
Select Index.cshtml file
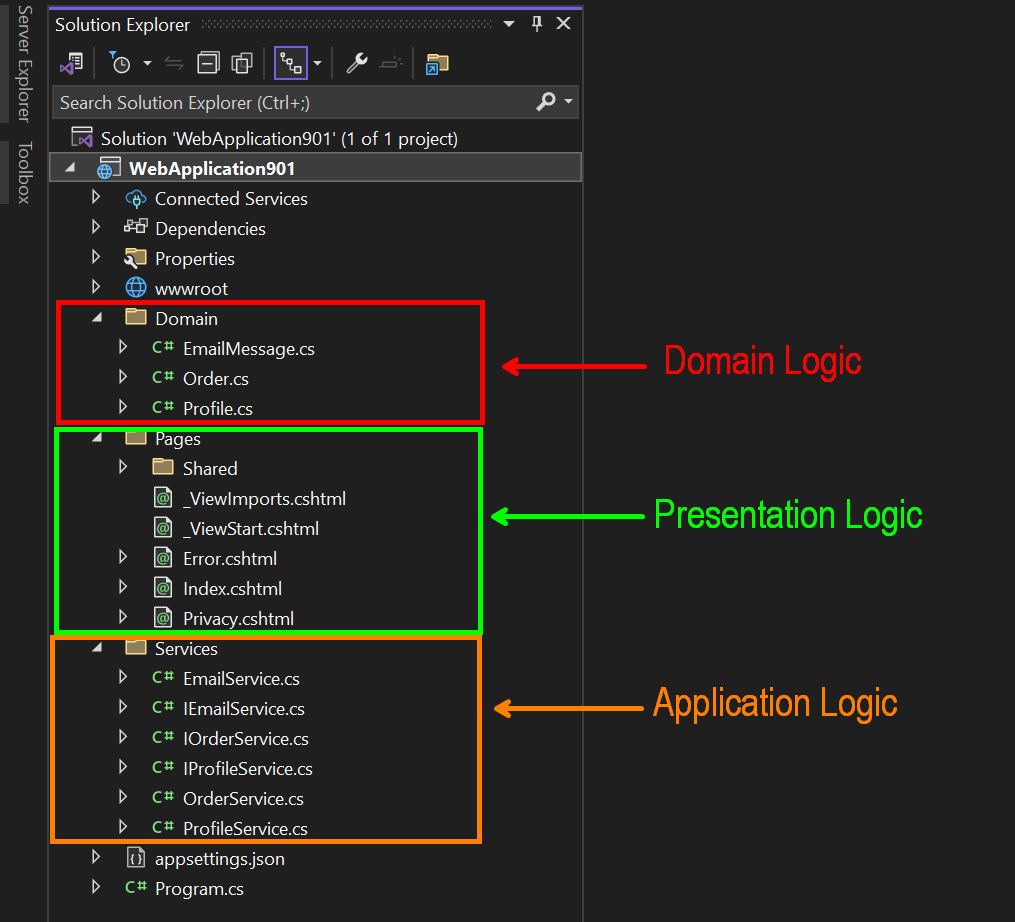232,589
